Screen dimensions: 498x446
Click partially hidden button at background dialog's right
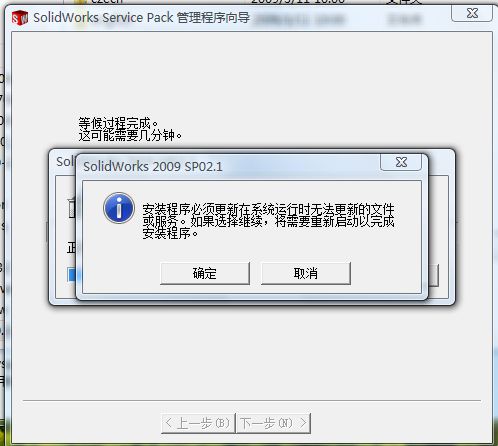(x=433, y=275)
